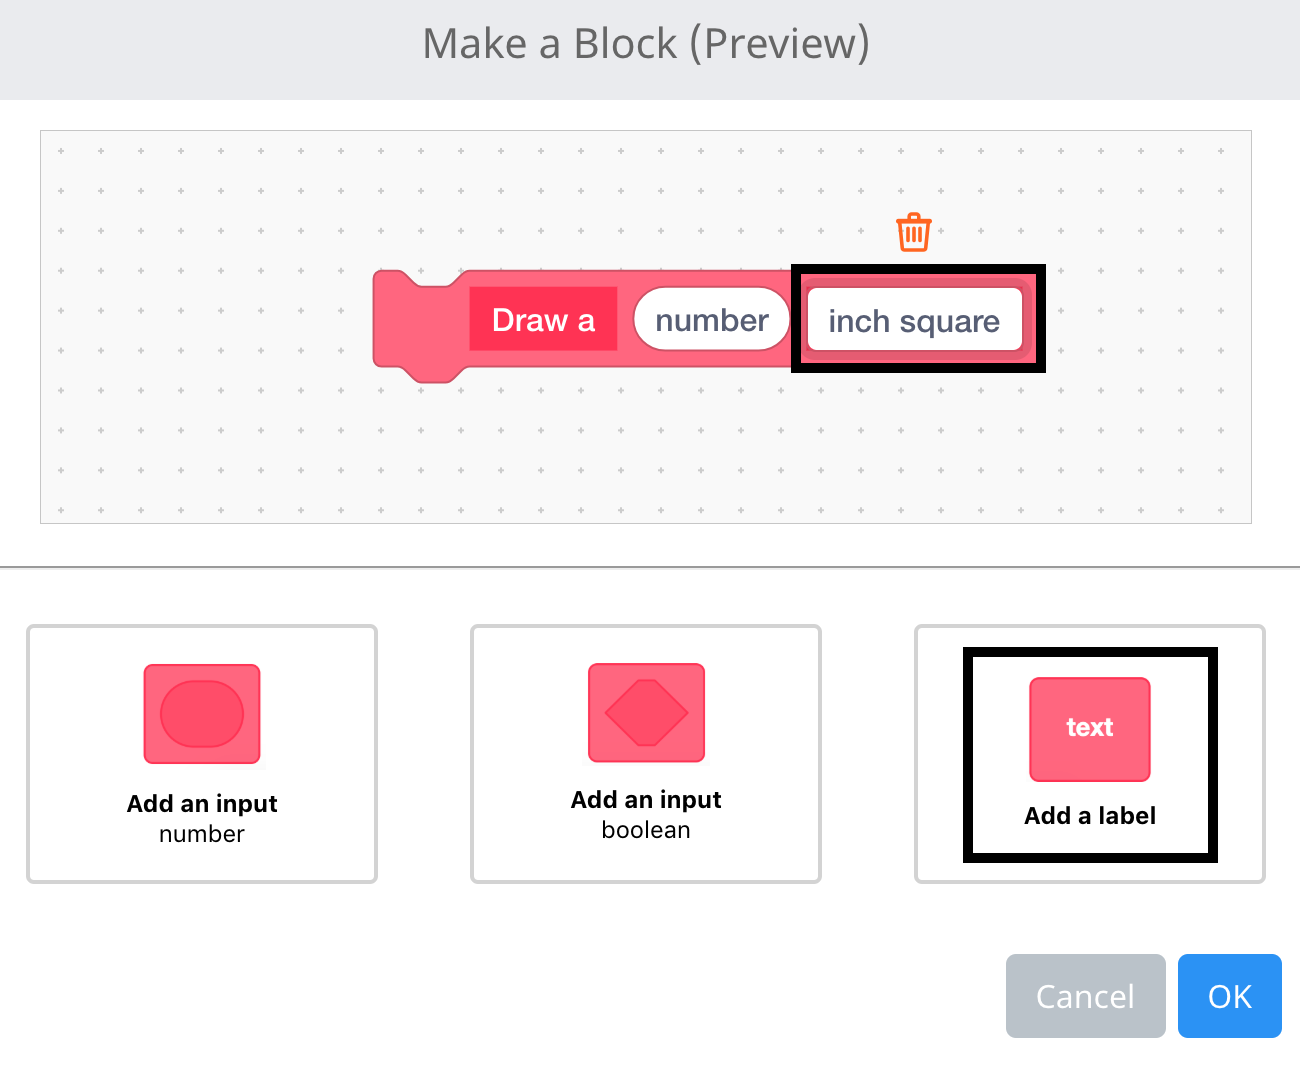Click the pink text label icon
The width and height of the screenshot is (1300, 1074).
(x=1089, y=729)
